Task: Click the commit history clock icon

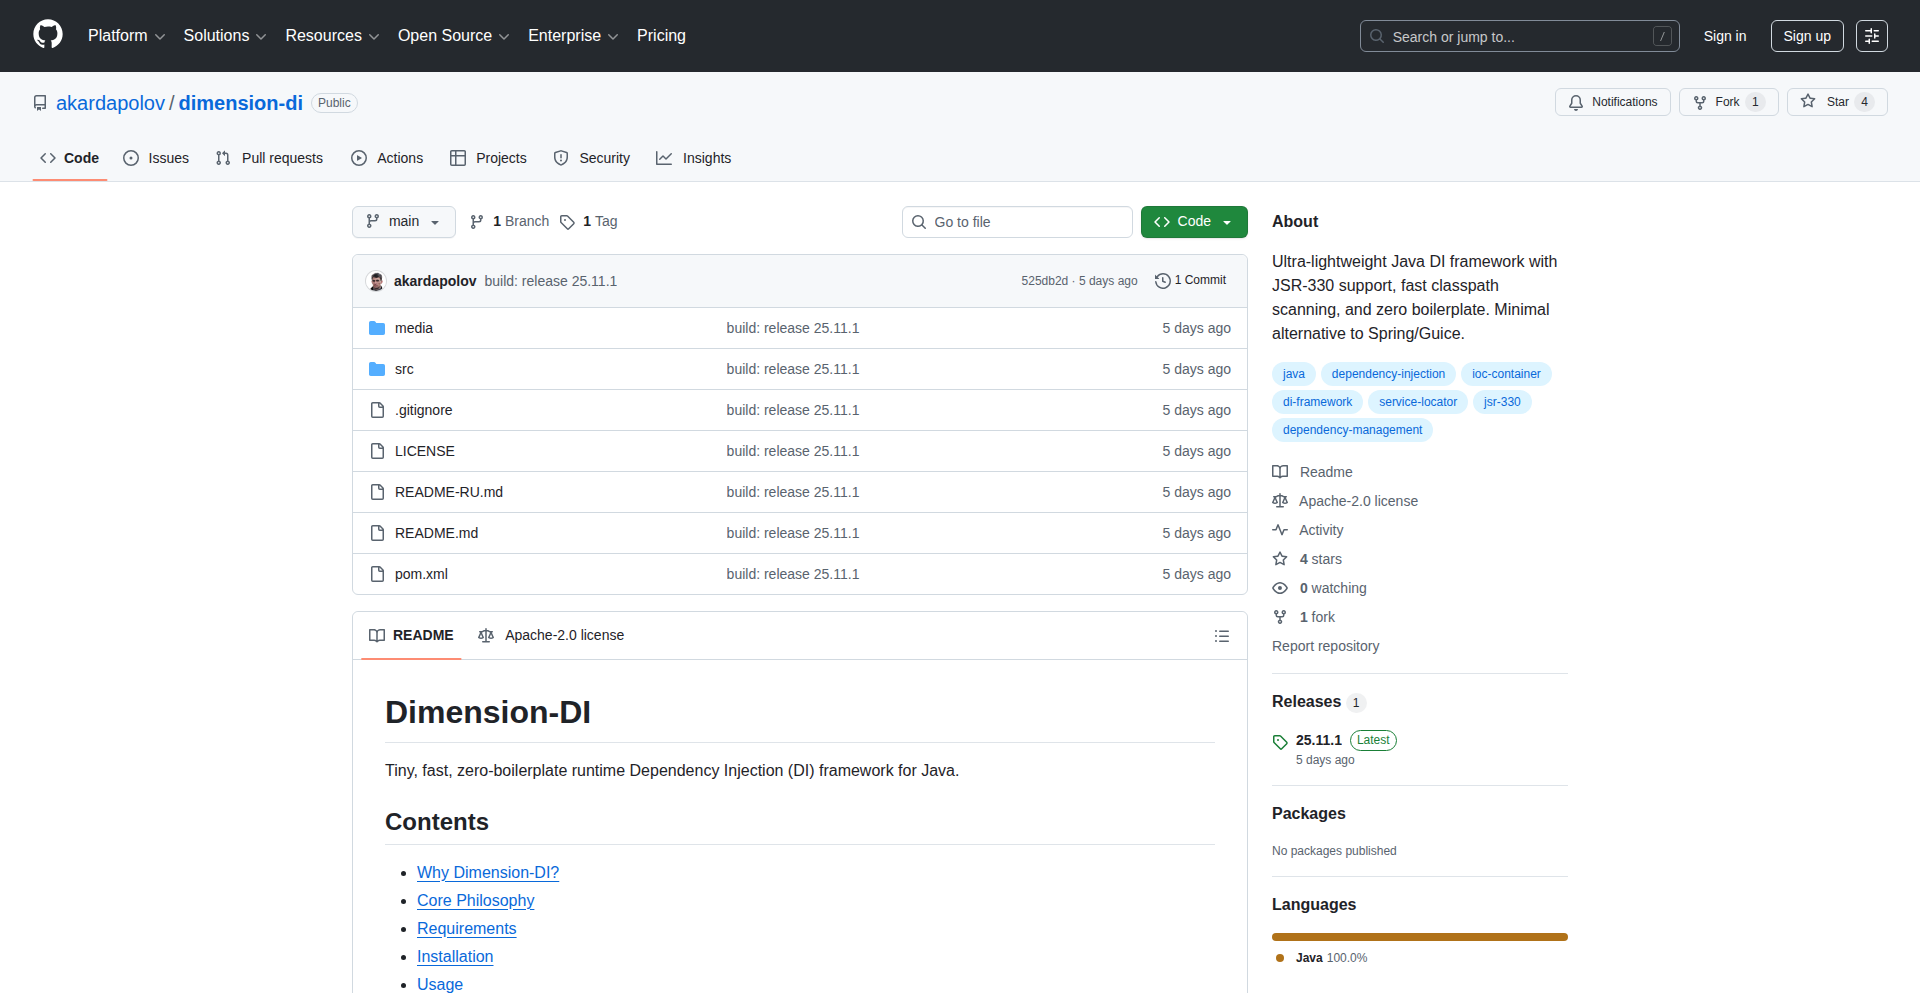Action: point(1162,281)
